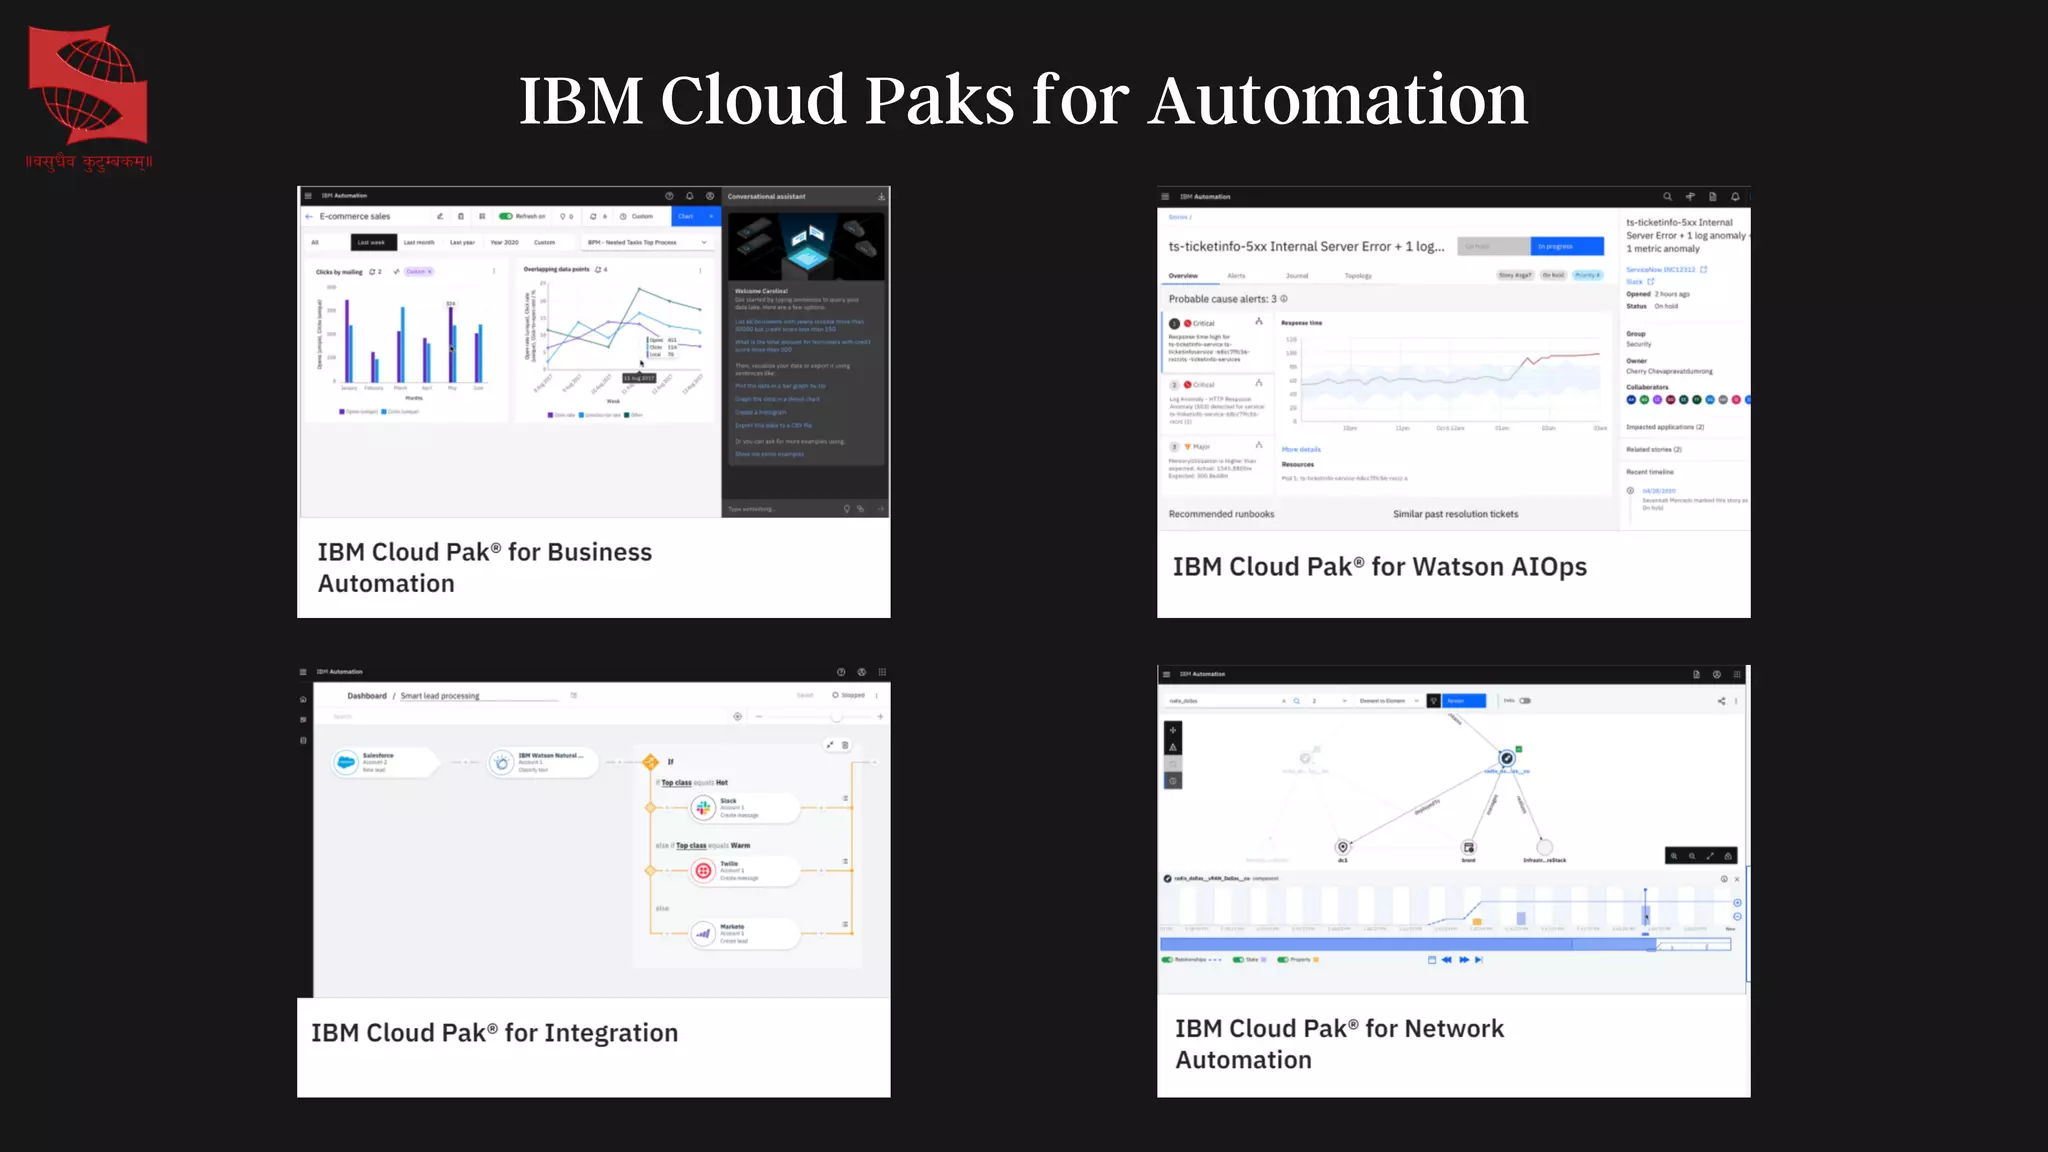Select Year 2020 time filter tab
The image size is (2048, 1152).
click(x=504, y=243)
